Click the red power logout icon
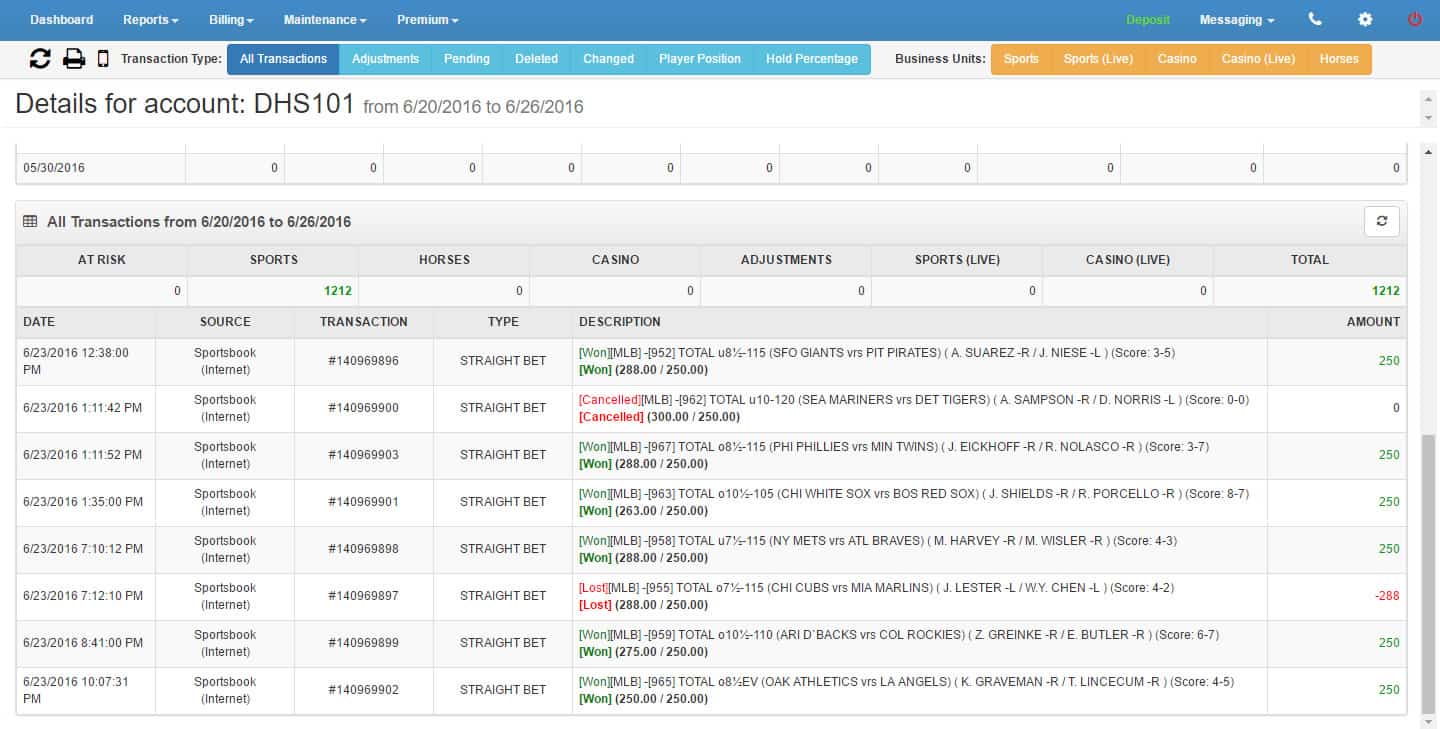Viewport: 1440px width, 729px height. 1415,19
